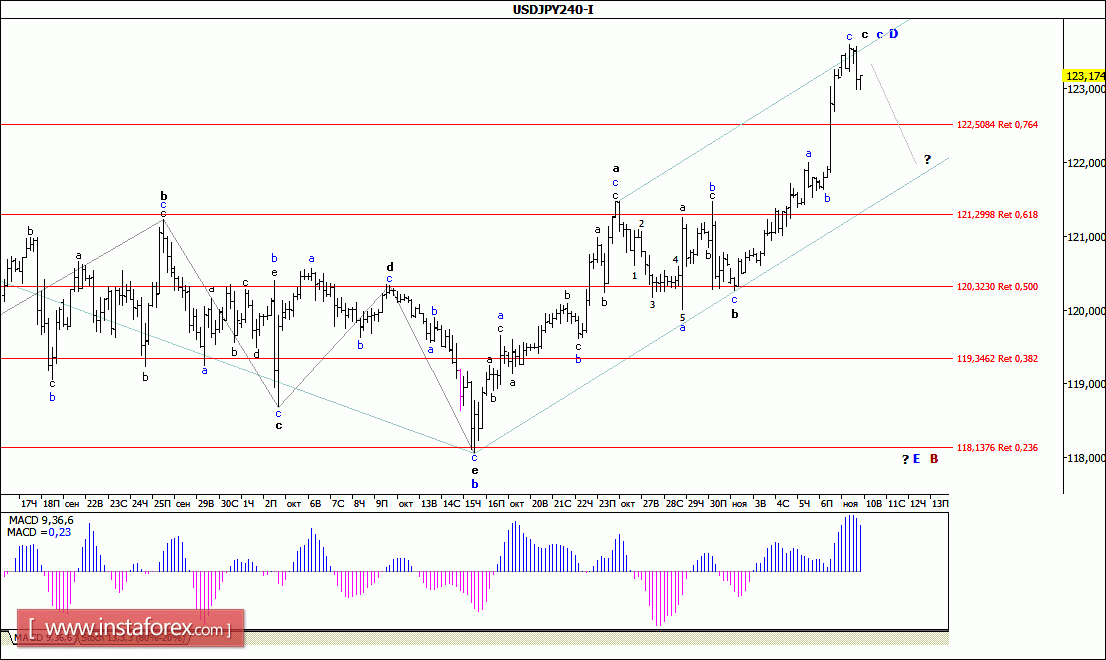Click the USDJPY240-I chart title
This screenshot has width=1106, height=660.
553,9
